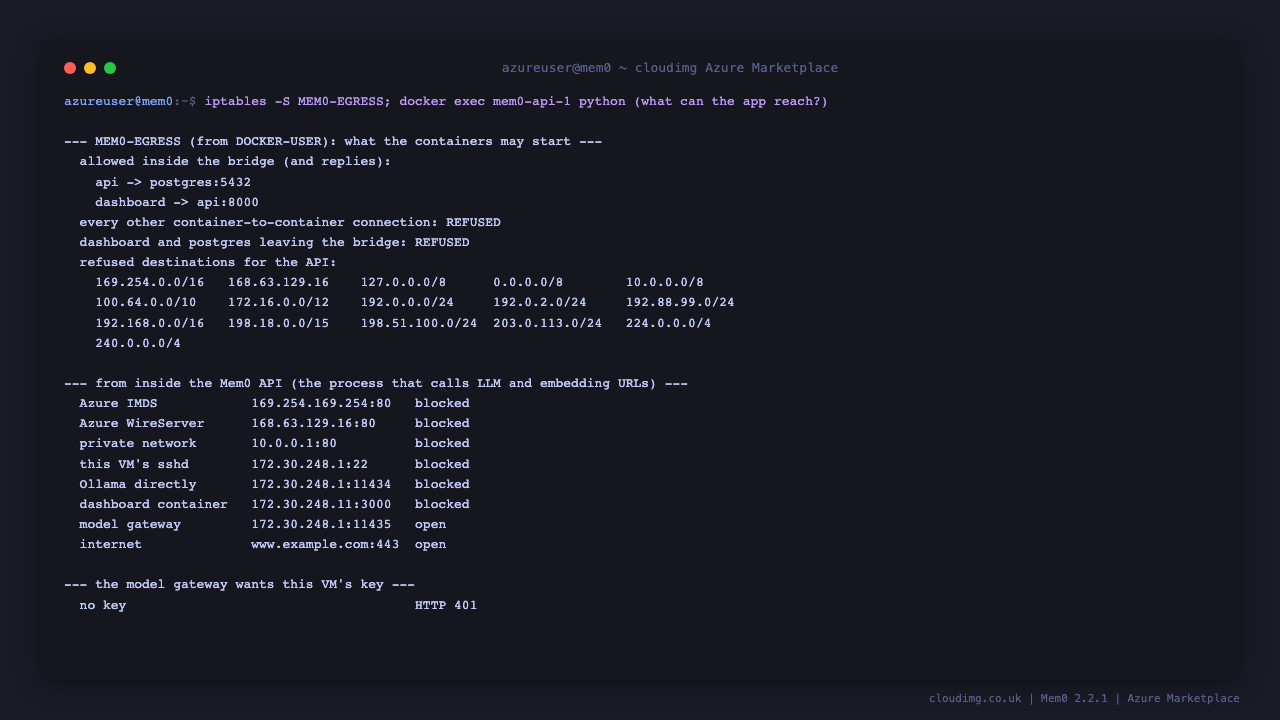
Task: Select the 198.51.100.0/24 refused destination
Action: (x=419, y=323)
